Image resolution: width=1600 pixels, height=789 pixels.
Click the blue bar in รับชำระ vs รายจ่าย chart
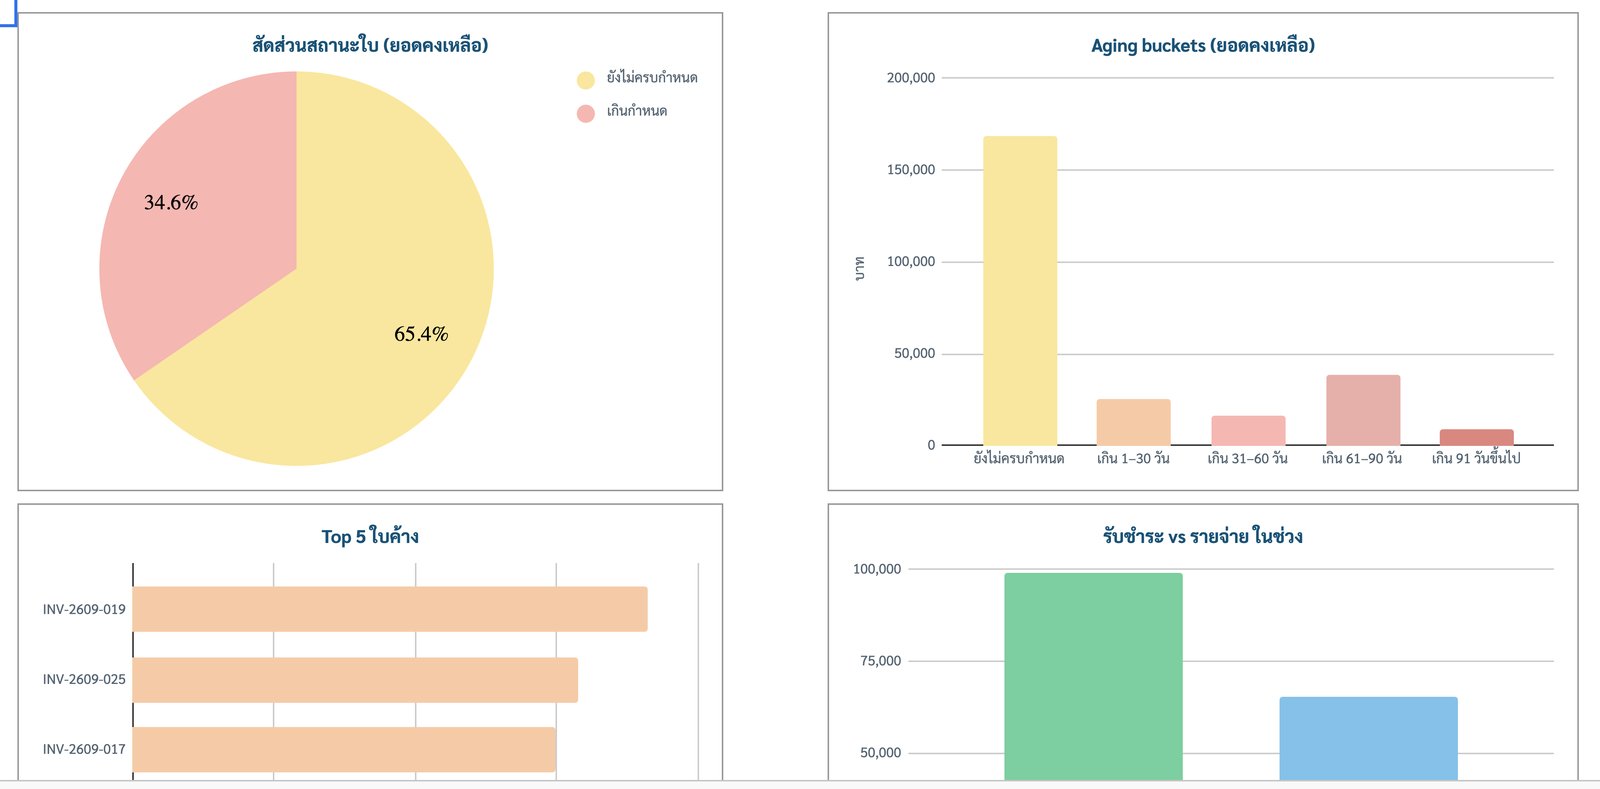[1369, 738]
